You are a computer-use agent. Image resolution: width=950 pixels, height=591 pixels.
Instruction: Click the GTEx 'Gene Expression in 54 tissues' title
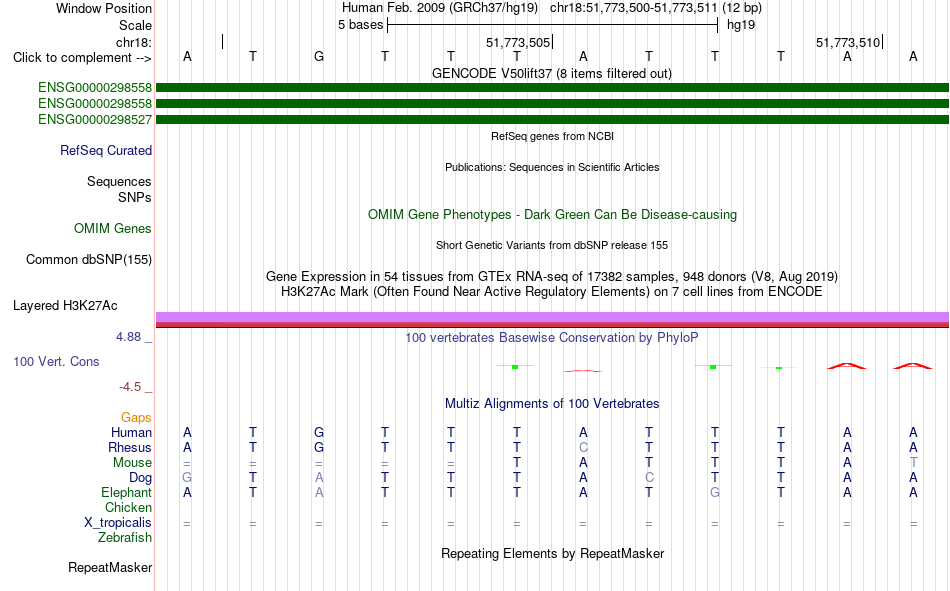pyautogui.click(x=552, y=276)
